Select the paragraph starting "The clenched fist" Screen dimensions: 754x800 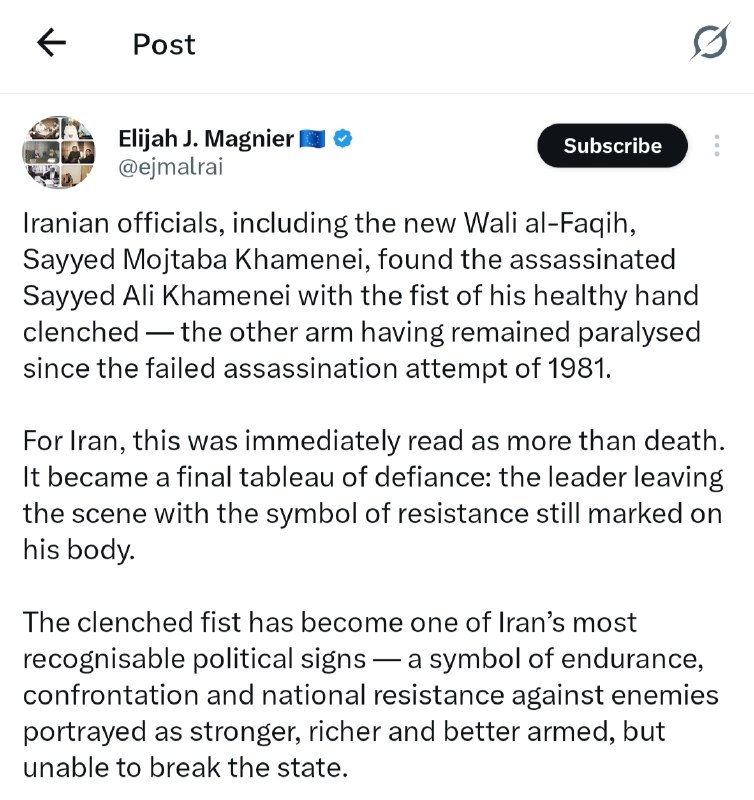[371, 695]
